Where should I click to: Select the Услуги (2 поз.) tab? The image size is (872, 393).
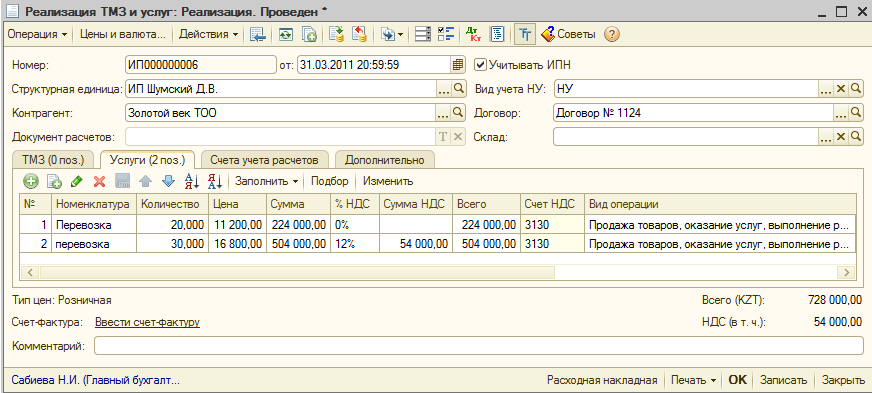[147, 160]
